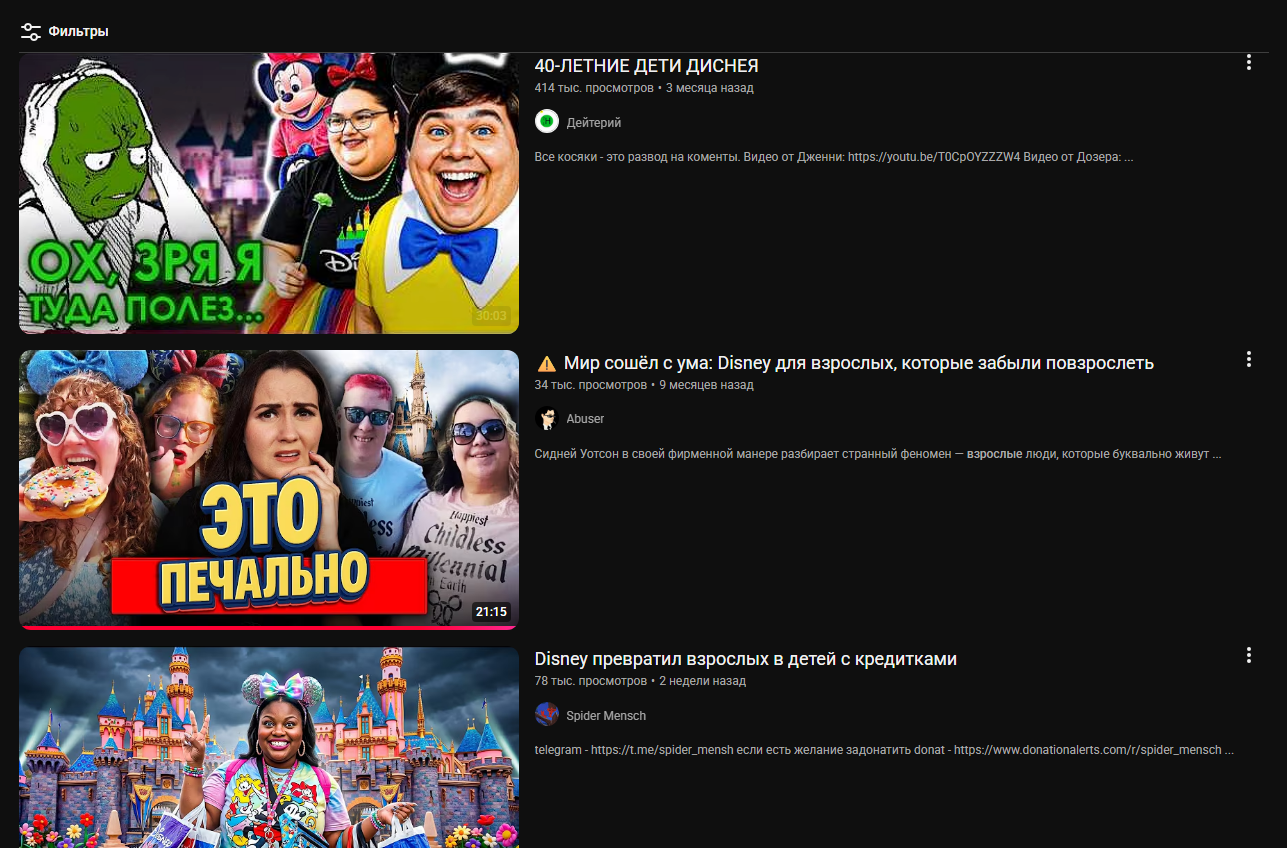Click the Spider Mensch channel avatar
Viewport: 1287px width, 848px height.
[546, 715]
